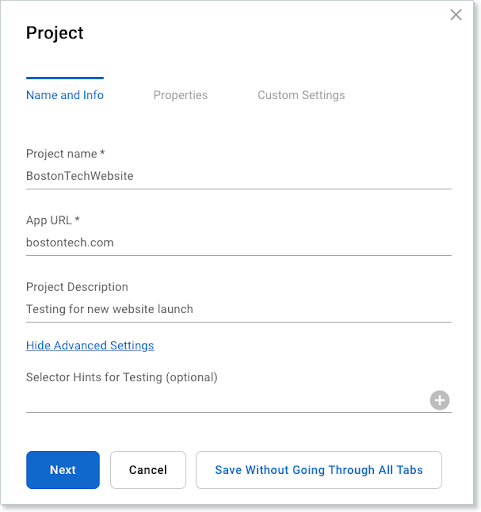
Task: Select the Name and Info tab
Action: coord(65,95)
